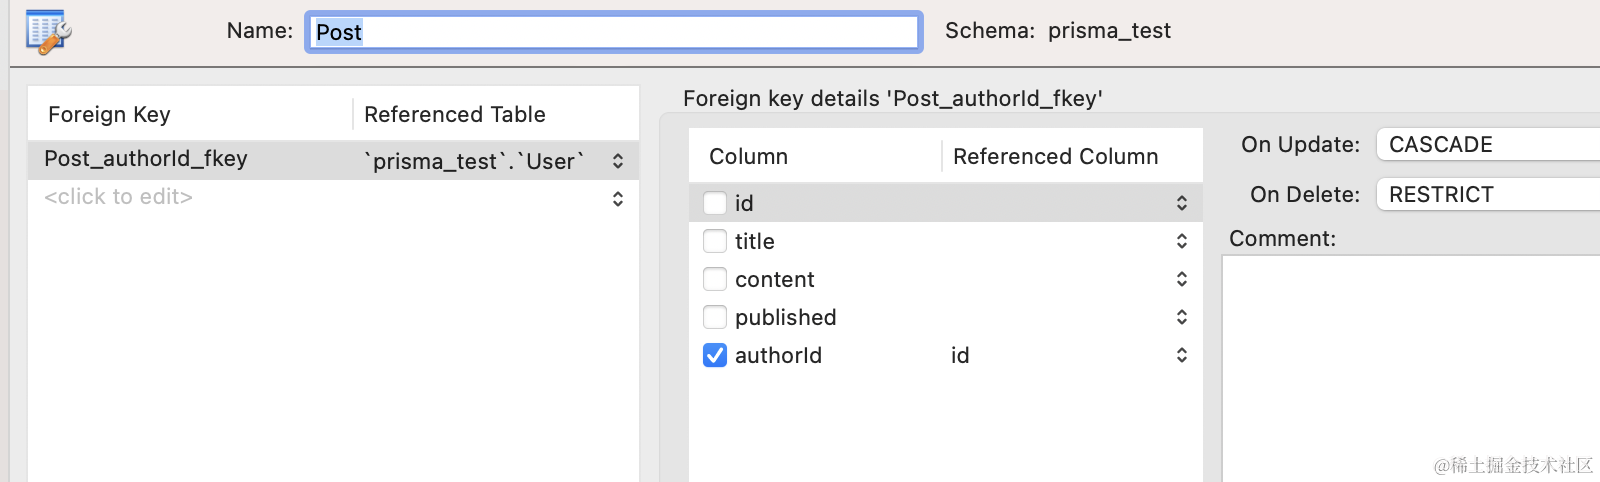
Task: Click the Referenced Column header
Action: 1055,157
